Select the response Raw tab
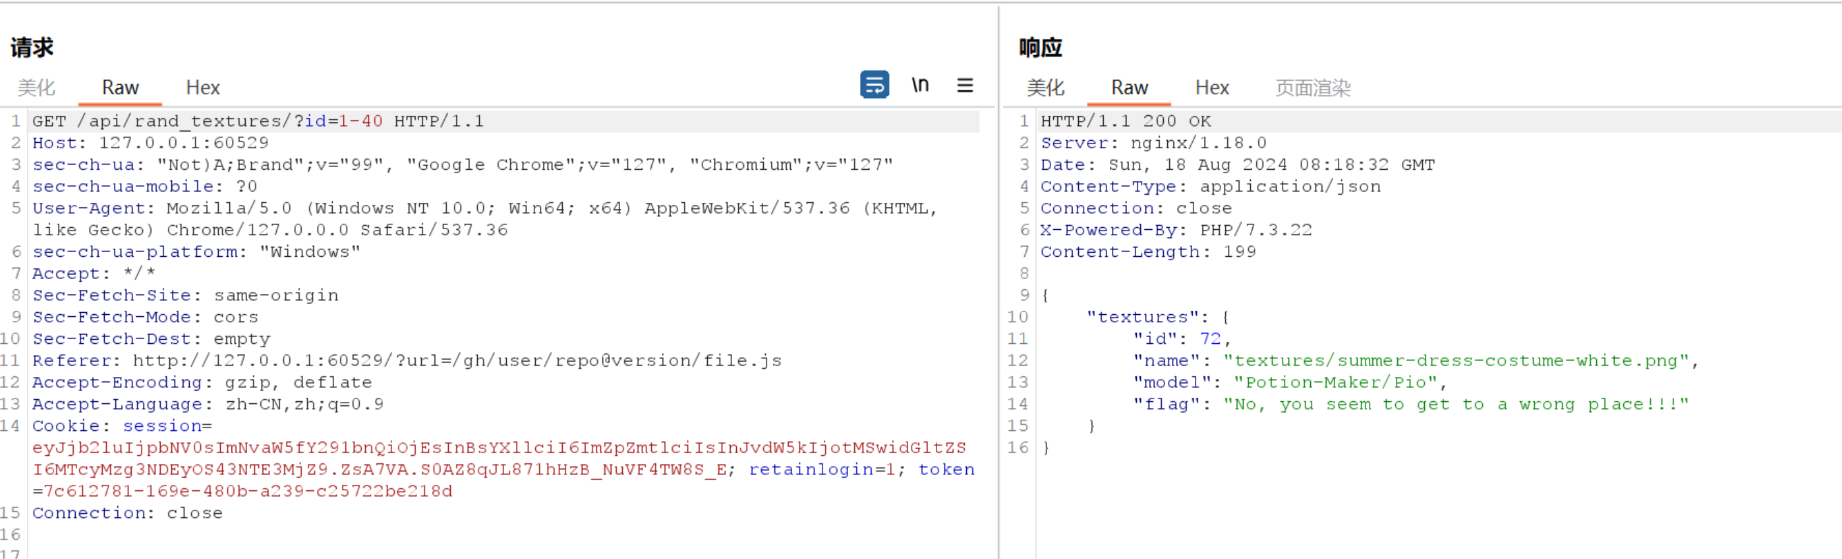This screenshot has width=1842, height=559. pos(1129,88)
